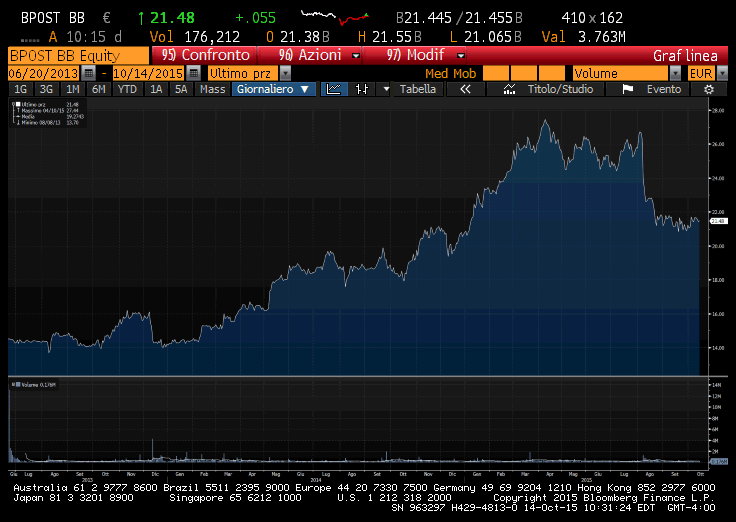Select the 5A time range tab

[181, 89]
